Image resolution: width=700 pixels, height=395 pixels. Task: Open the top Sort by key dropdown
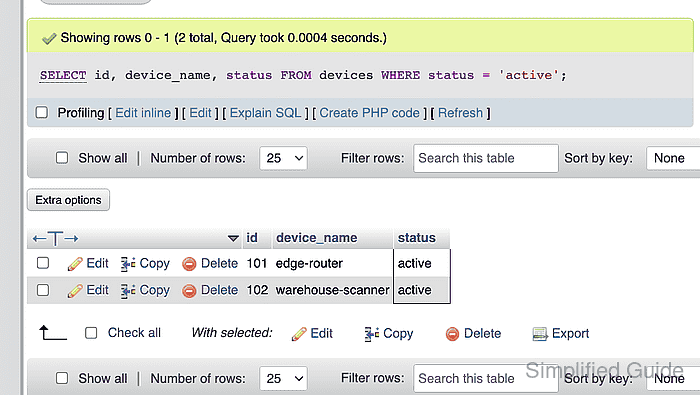point(673,158)
